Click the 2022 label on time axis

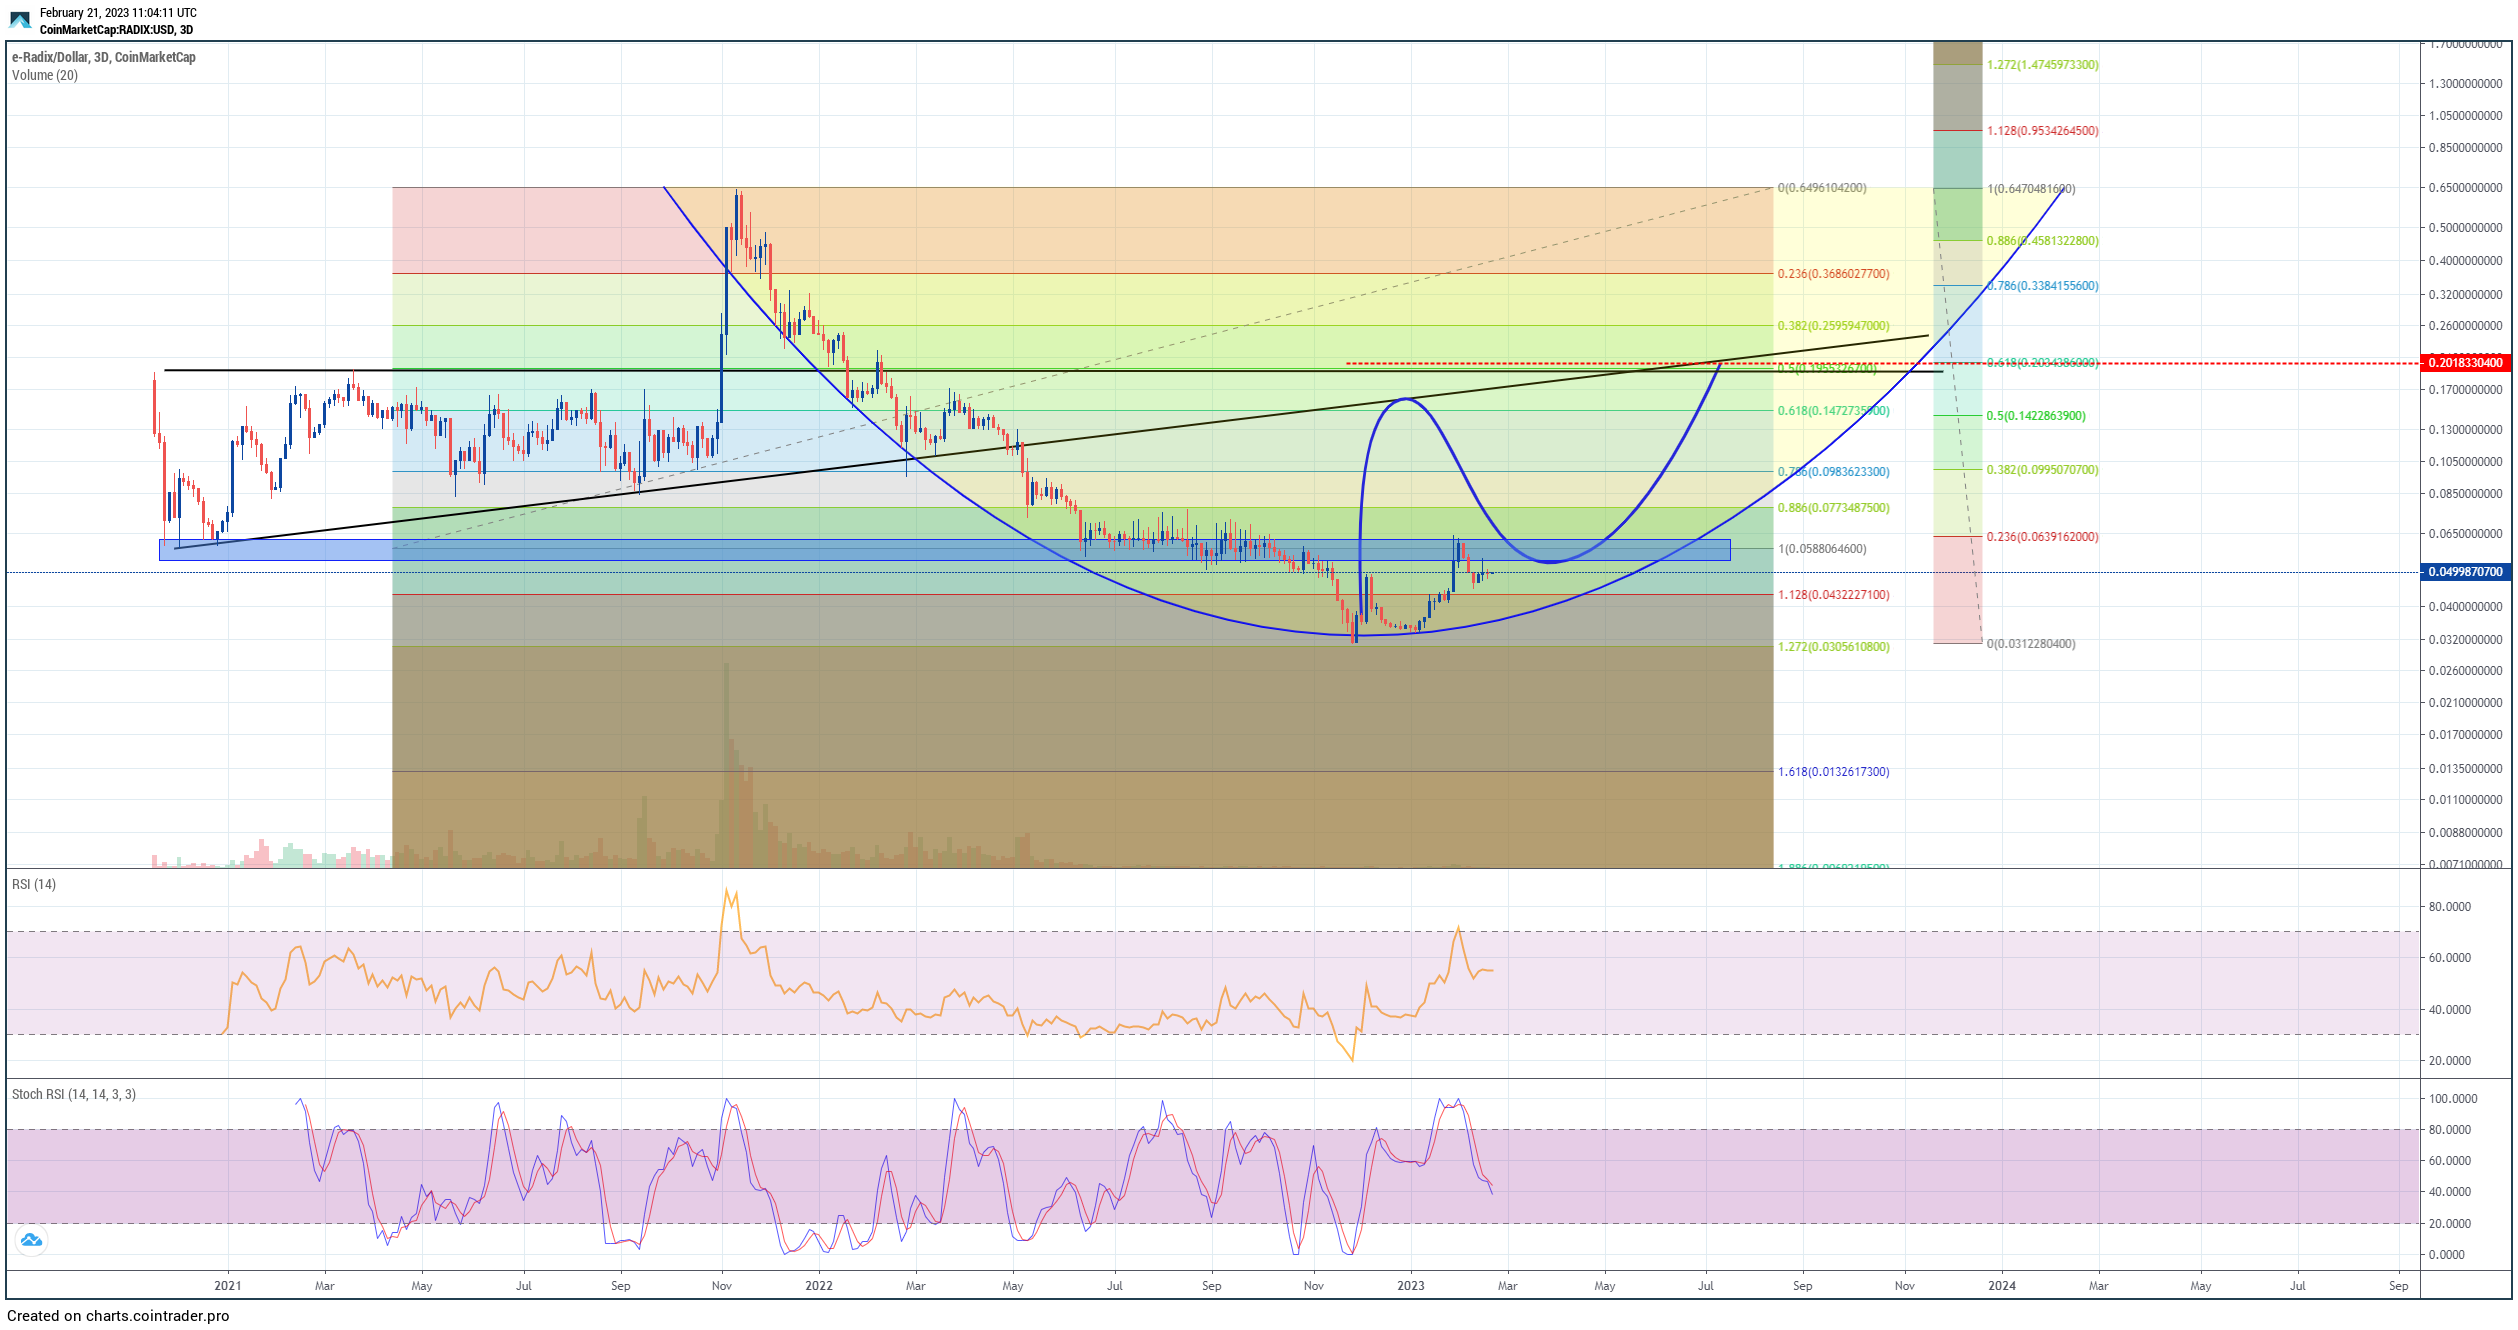[818, 1286]
